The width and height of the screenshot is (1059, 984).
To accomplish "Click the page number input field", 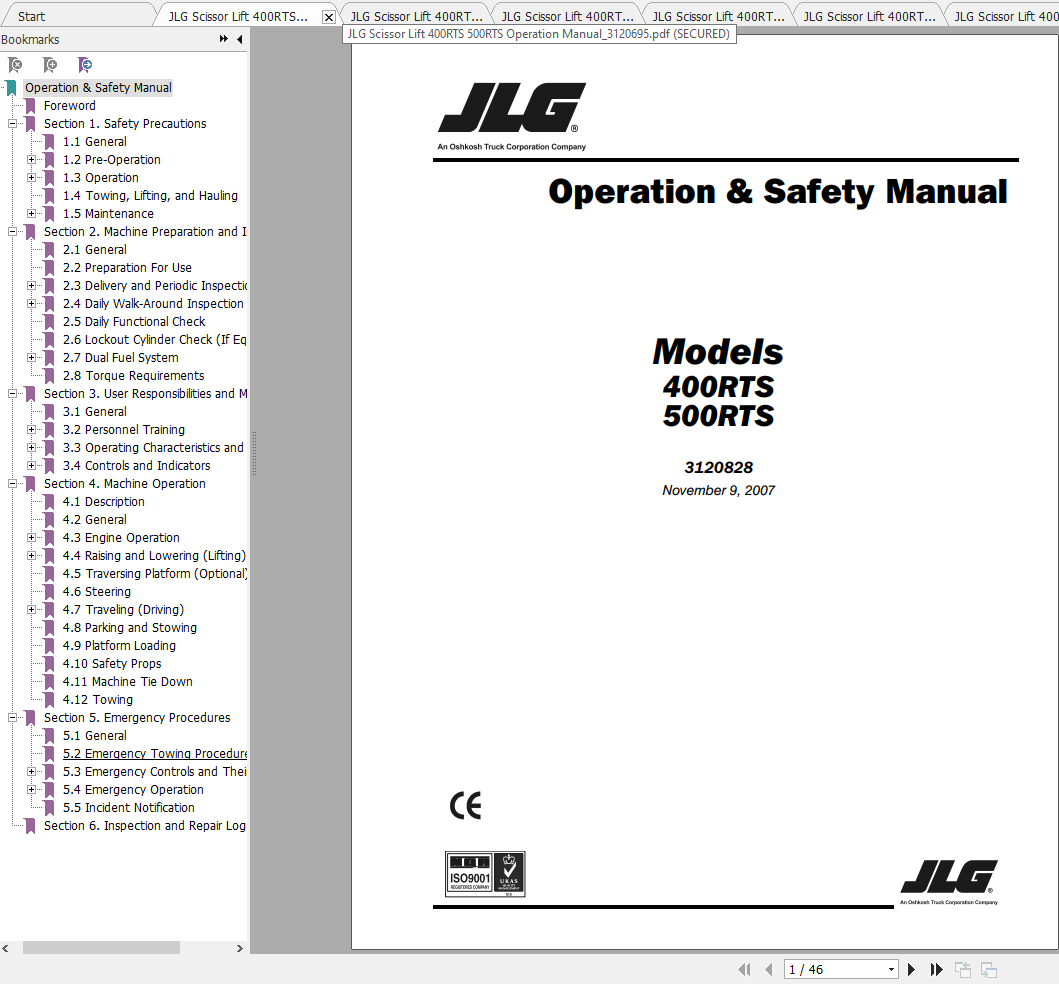I will click(x=835, y=970).
